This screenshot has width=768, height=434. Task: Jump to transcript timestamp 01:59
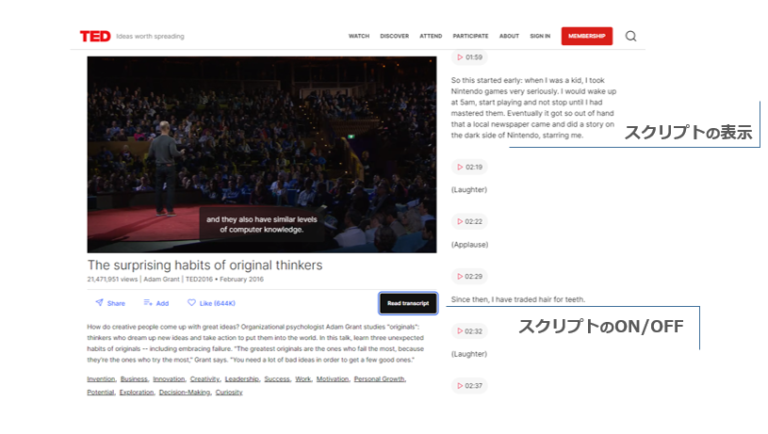point(469,57)
